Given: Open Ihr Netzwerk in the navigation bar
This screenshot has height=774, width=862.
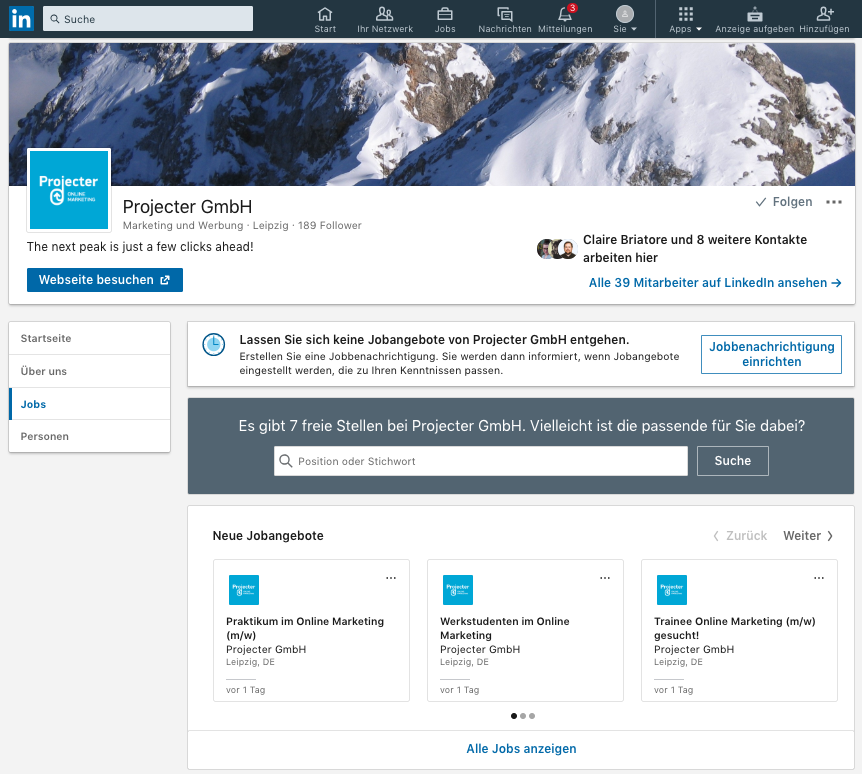Looking at the screenshot, I should coord(385,20).
